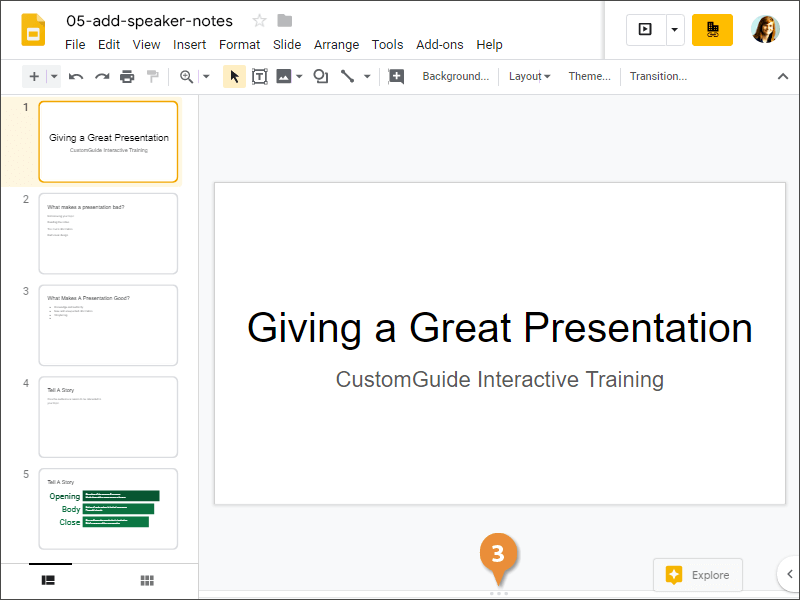The width and height of the screenshot is (800, 600).
Task: Expand the new slide layout dropdown
Action: (54, 77)
